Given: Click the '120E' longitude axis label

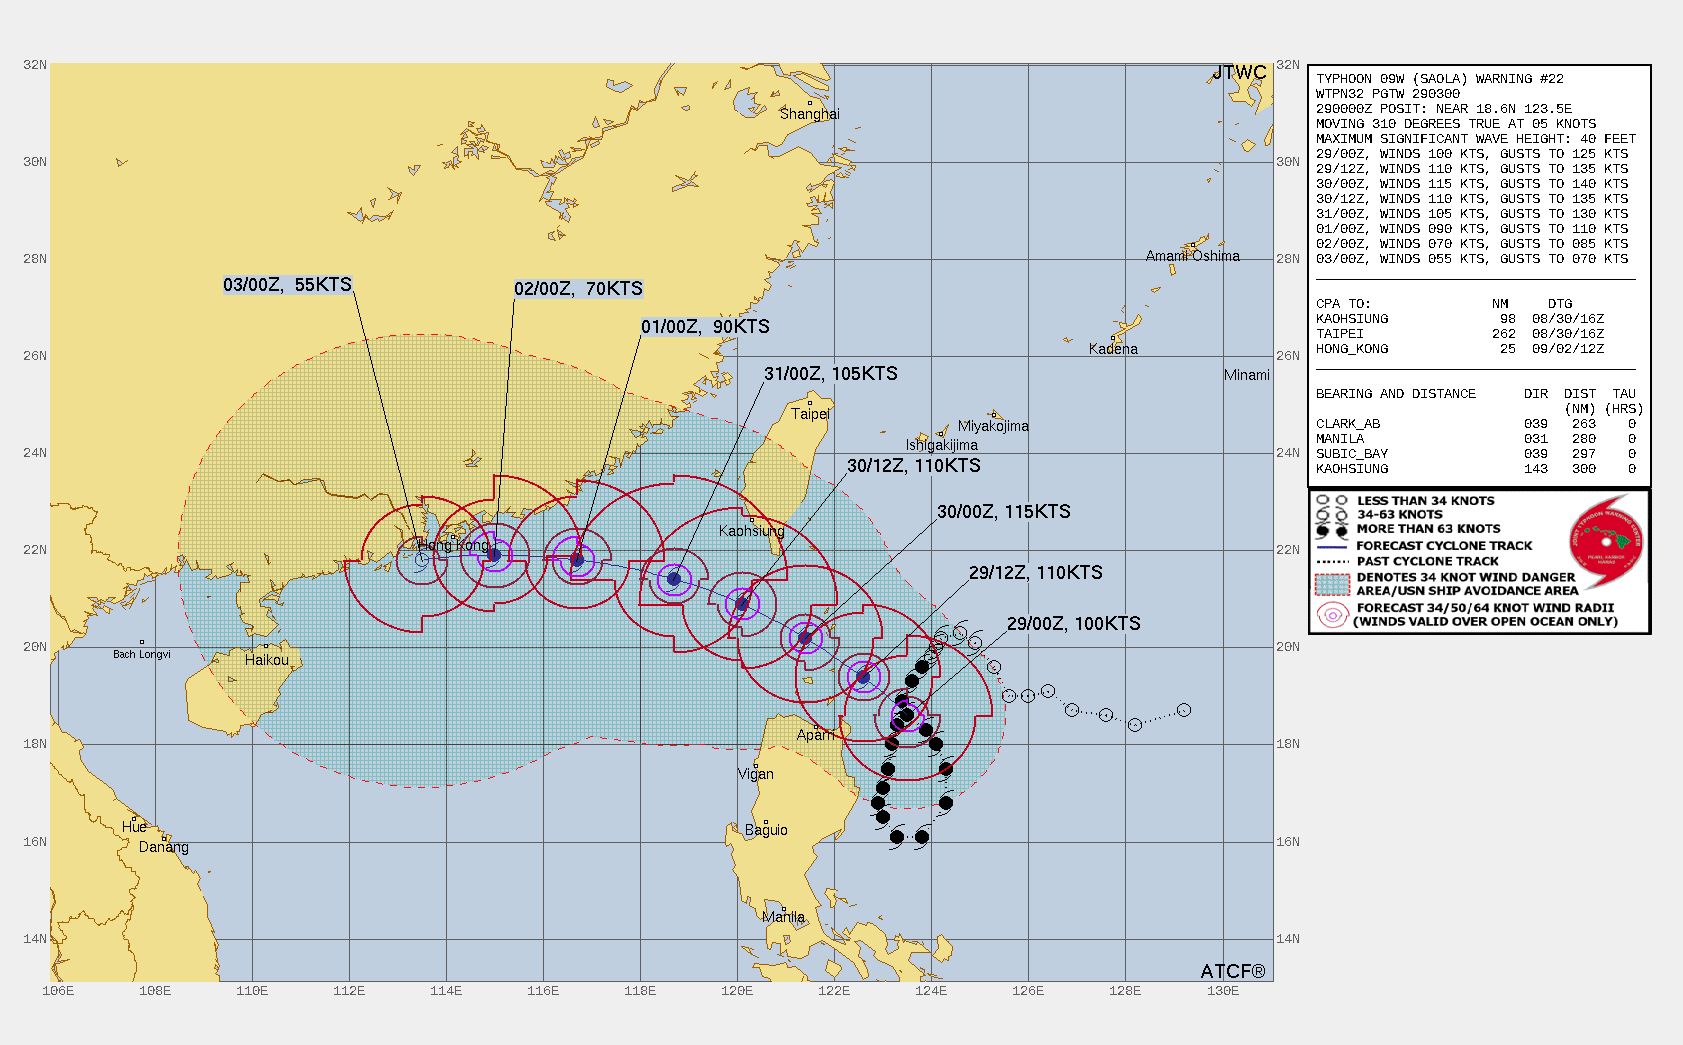Looking at the screenshot, I should (737, 991).
